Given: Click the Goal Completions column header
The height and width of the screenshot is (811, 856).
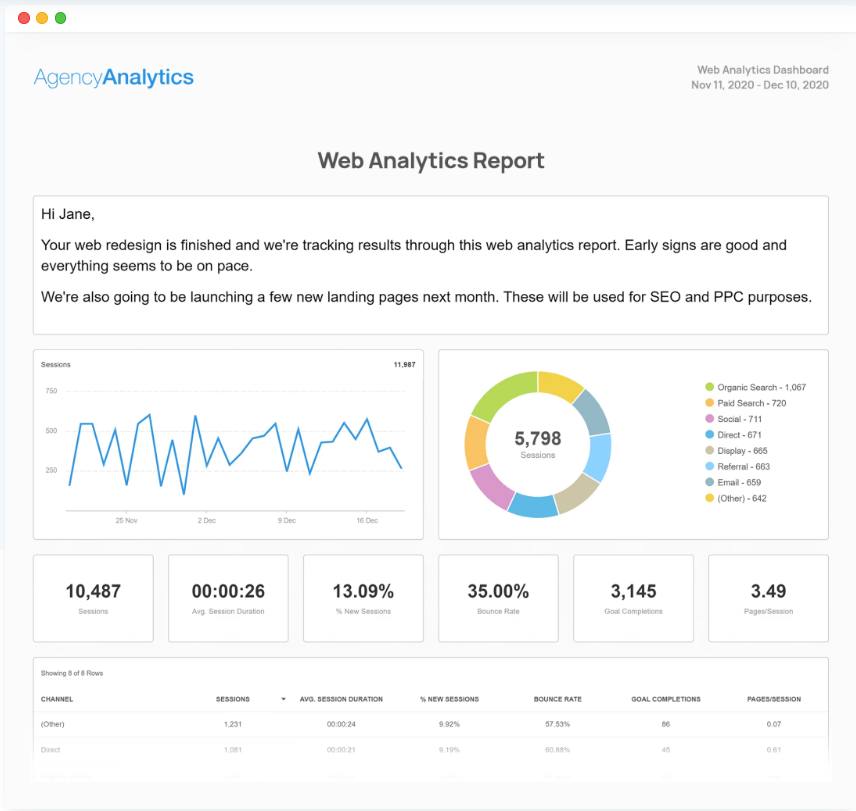Looking at the screenshot, I should pos(666,699).
